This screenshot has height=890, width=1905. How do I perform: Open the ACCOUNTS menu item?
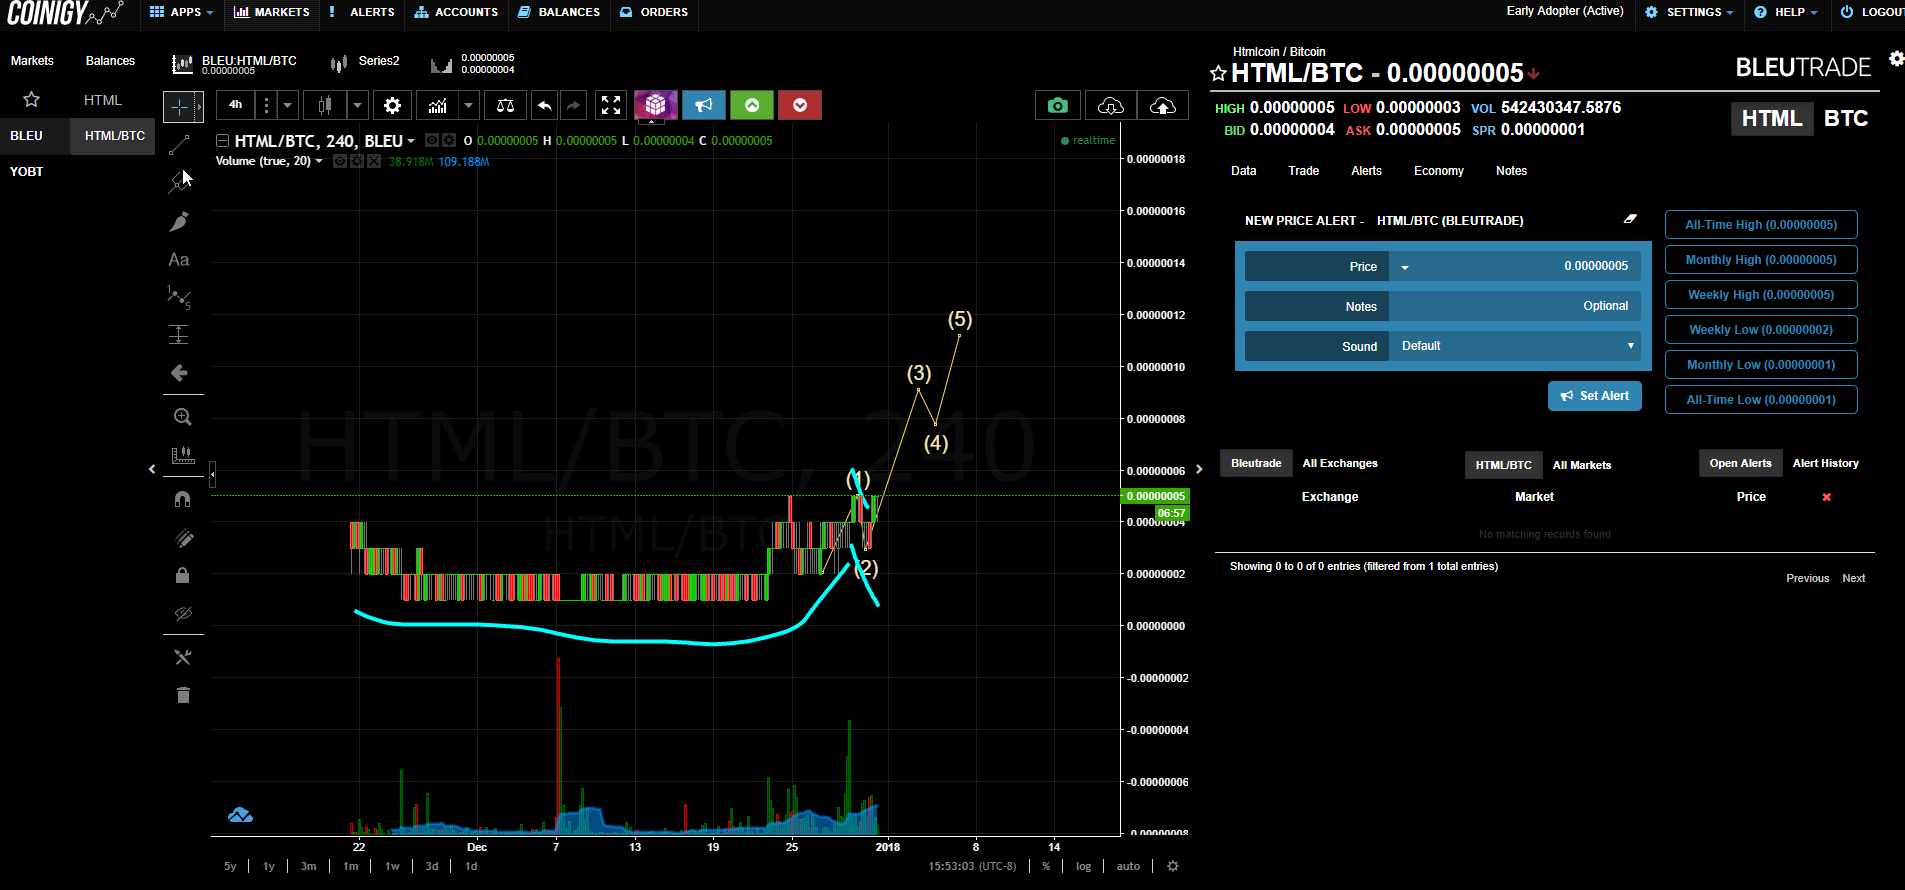click(456, 12)
